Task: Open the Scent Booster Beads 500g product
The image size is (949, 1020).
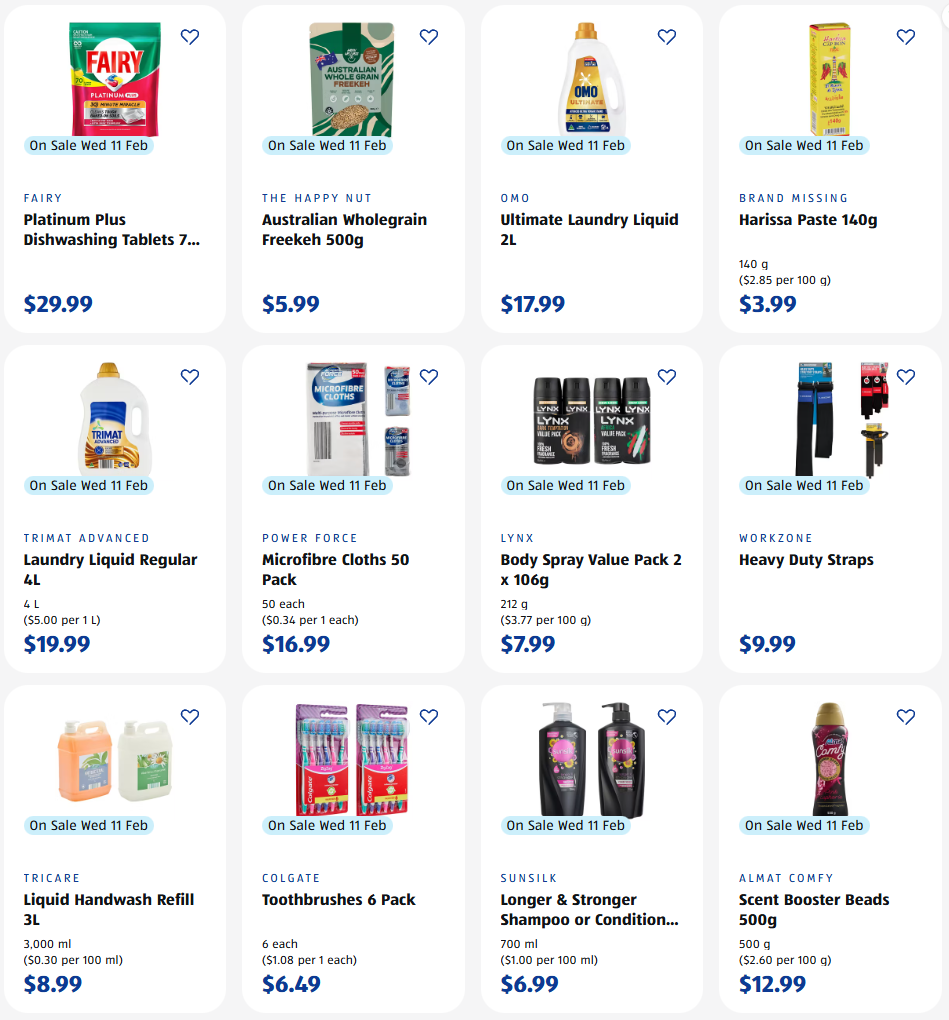Action: coord(813,909)
